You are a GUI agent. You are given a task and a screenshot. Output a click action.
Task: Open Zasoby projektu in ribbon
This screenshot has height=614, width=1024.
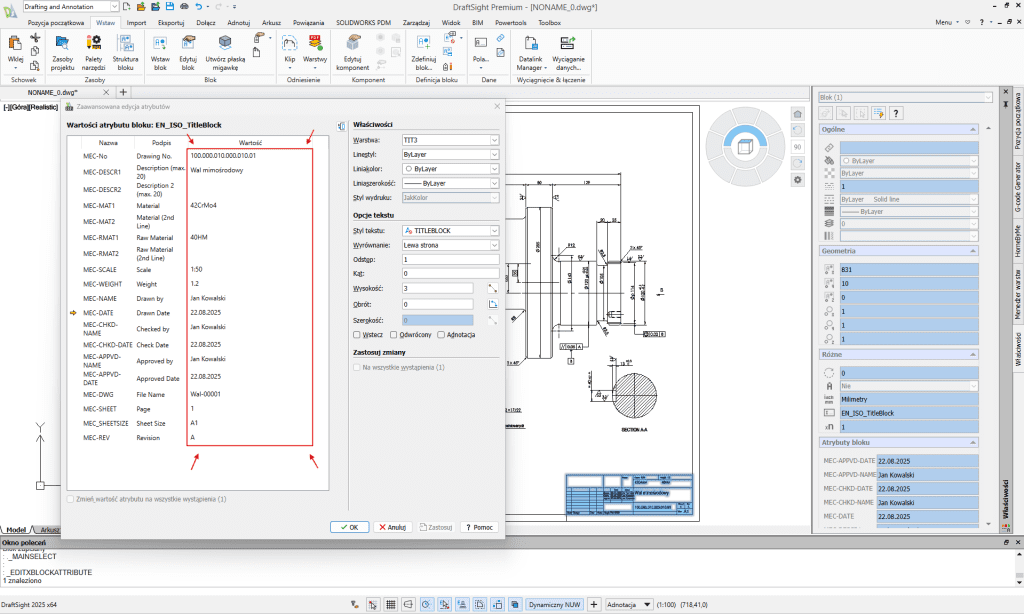click(62, 52)
